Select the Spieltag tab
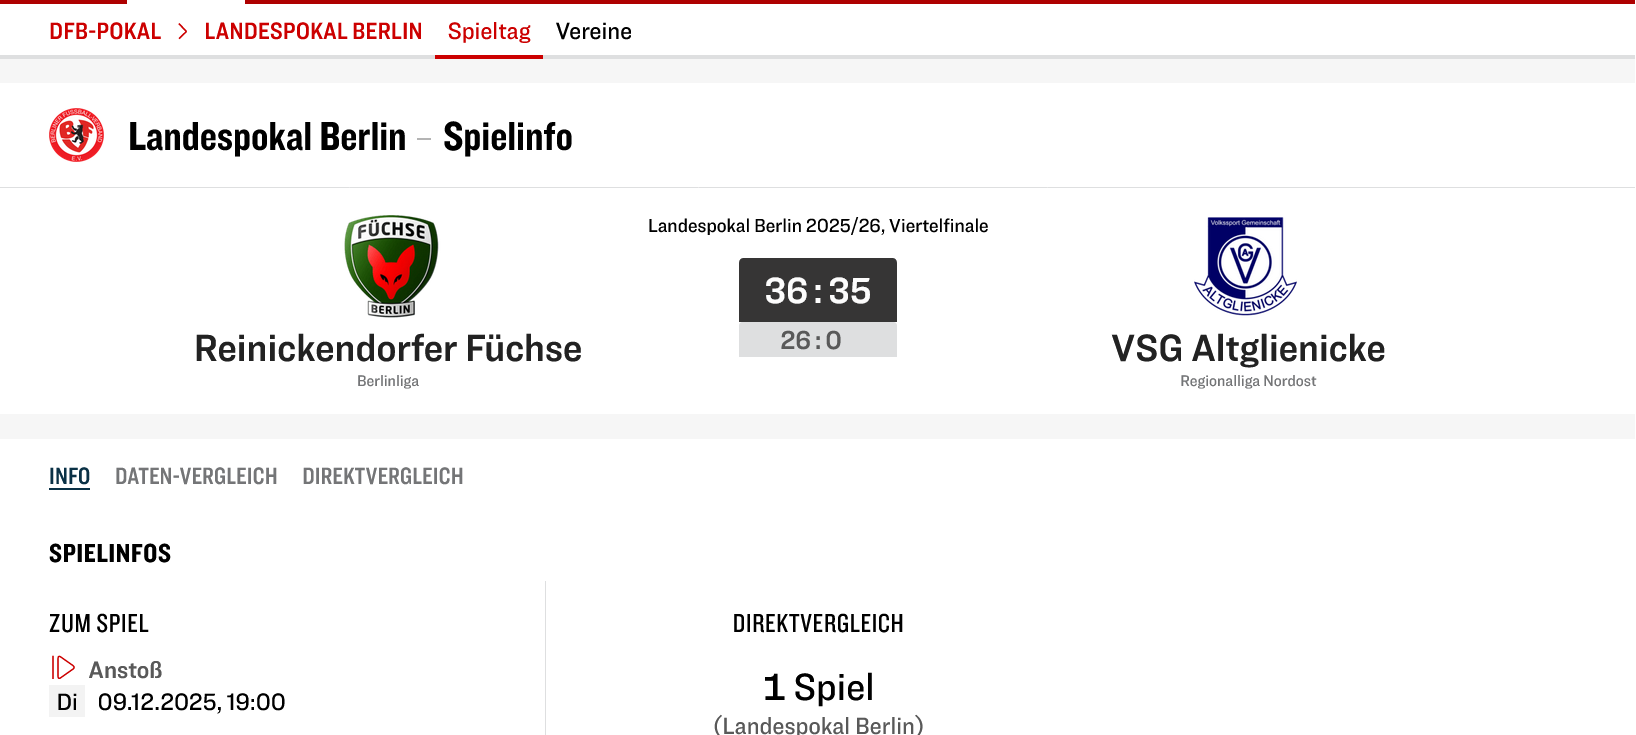 click(x=489, y=32)
